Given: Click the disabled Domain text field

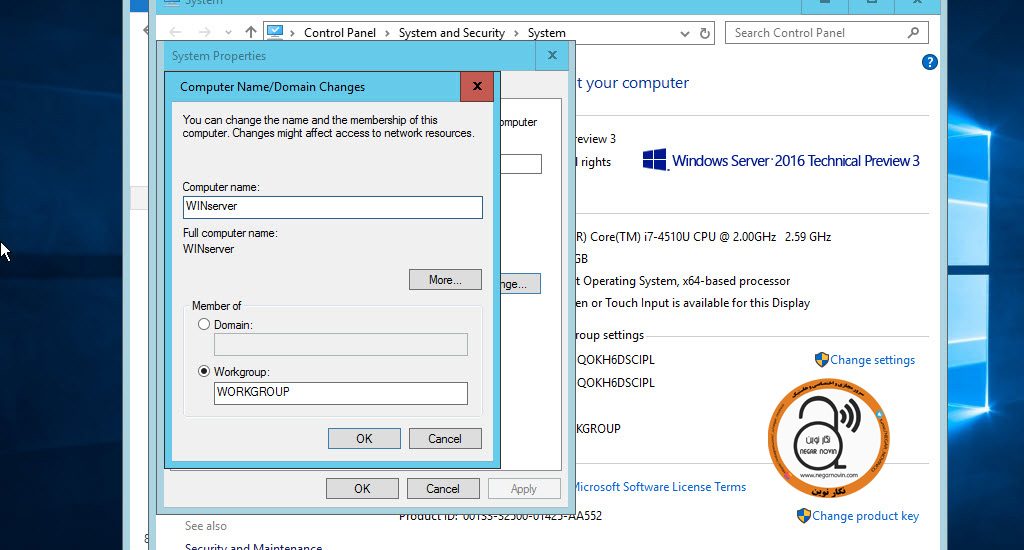Looking at the screenshot, I should (x=341, y=344).
